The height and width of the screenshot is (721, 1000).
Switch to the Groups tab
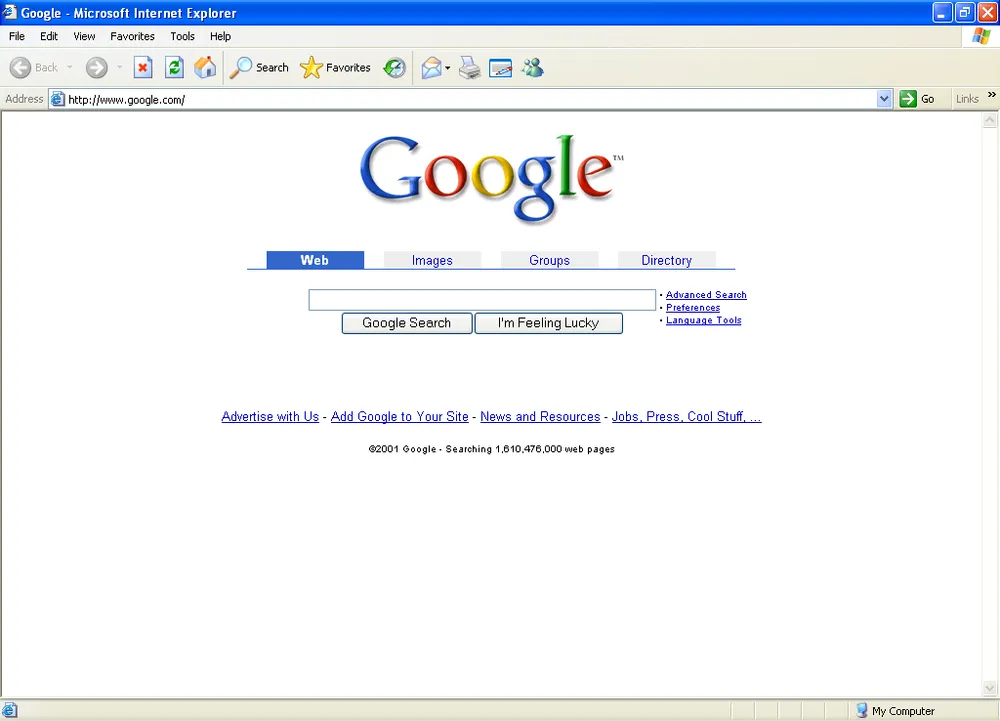[x=549, y=260]
